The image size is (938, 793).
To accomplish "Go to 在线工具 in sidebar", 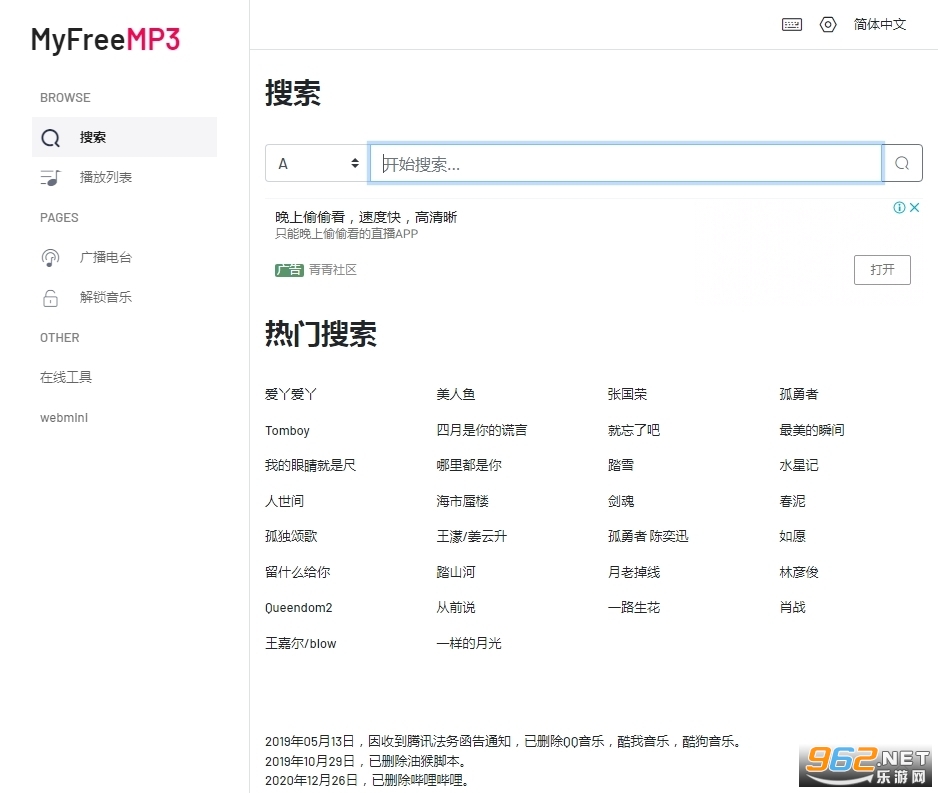I will (x=66, y=378).
